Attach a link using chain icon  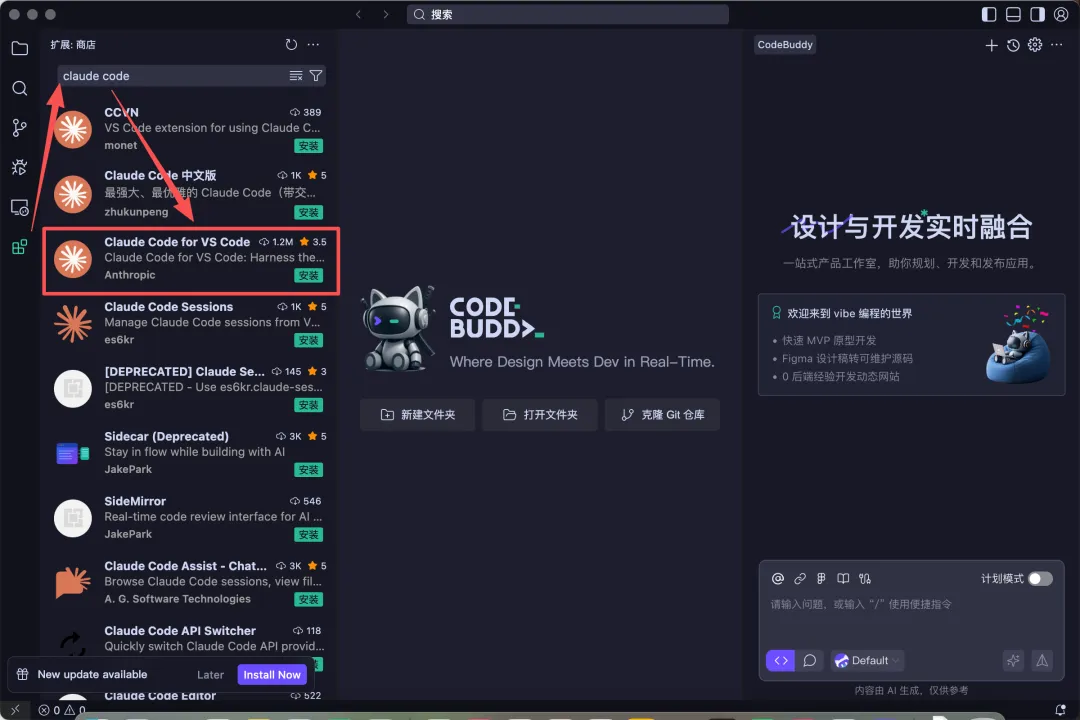[x=800, y=579]
